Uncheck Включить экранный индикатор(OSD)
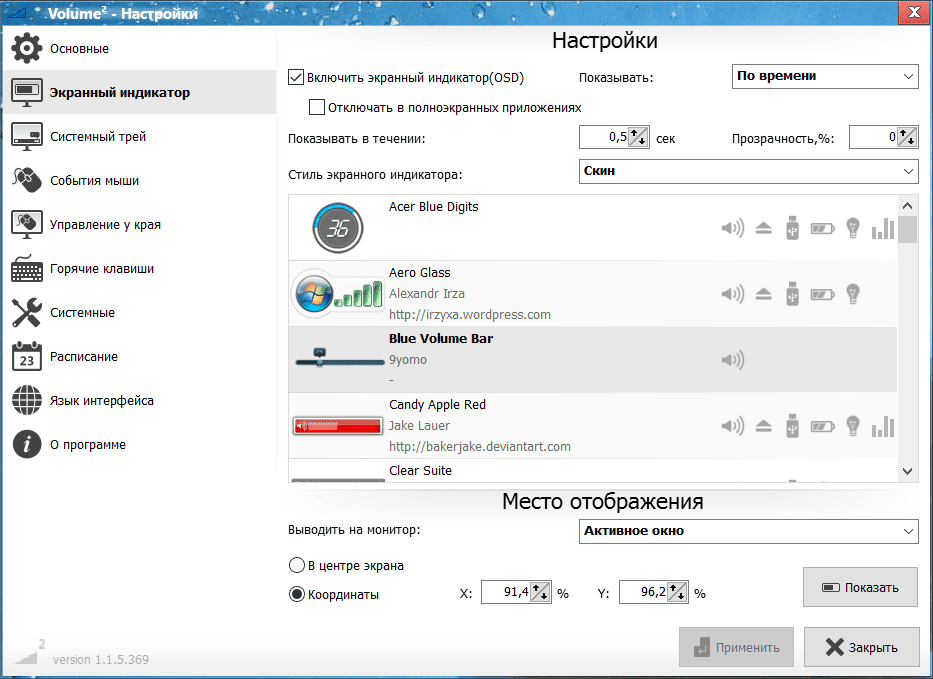The image size is (933, 679). 295,77
